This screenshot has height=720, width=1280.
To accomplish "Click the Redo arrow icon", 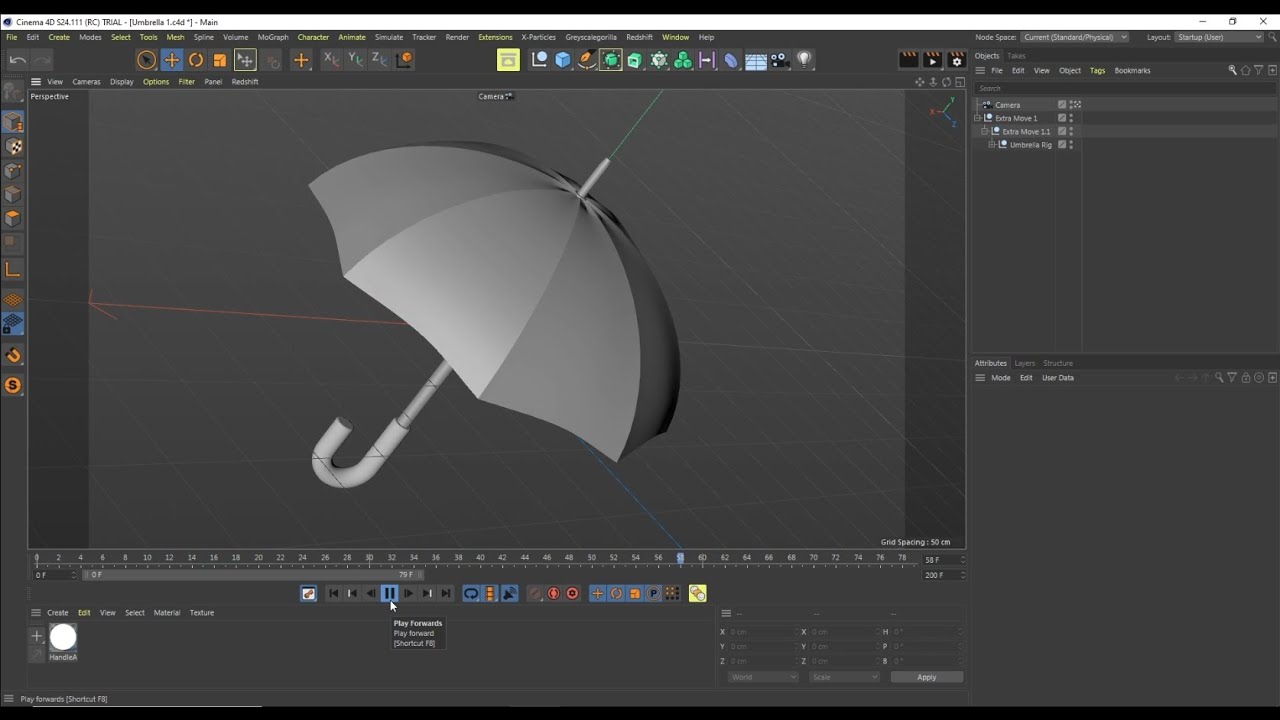I will pos(41,60).
